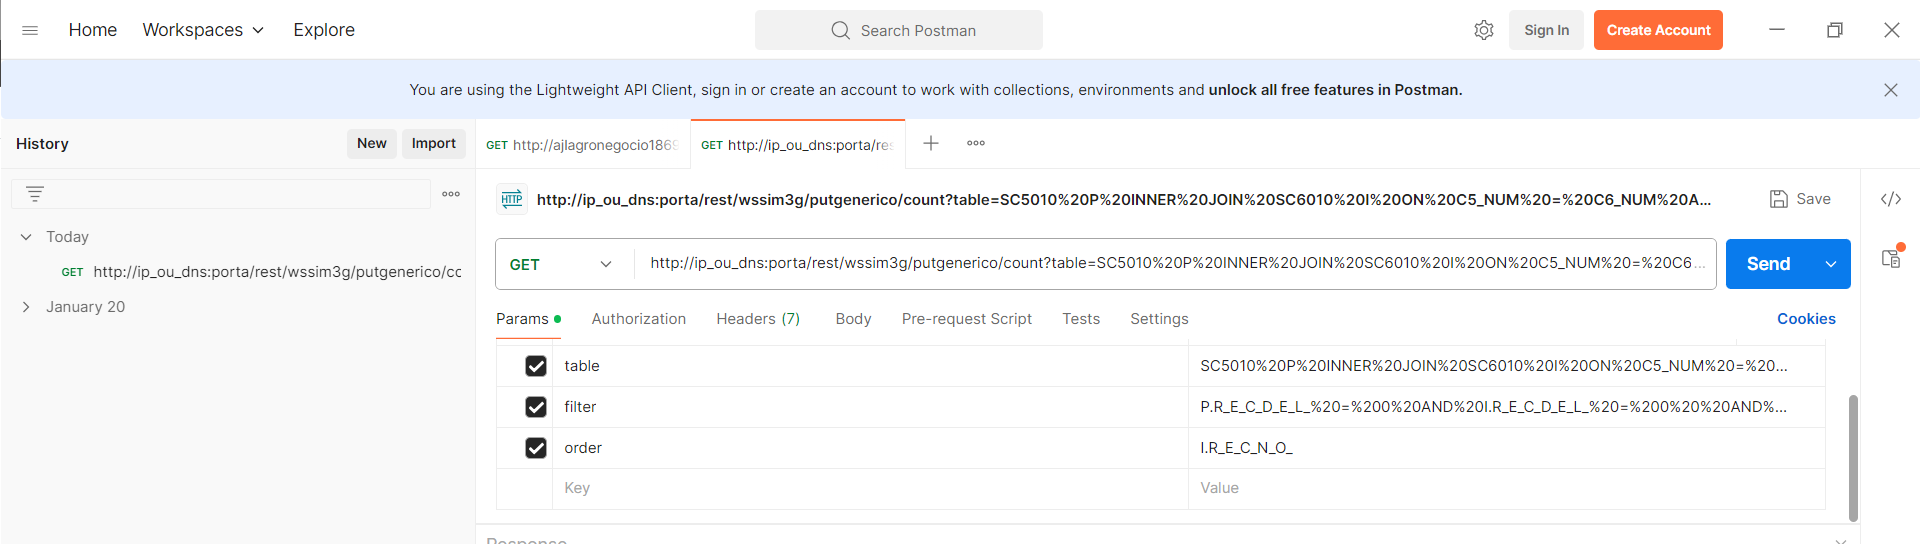Expand the January 20 history group
Image resolution: width=1920 pixels, height=544 pixels.
pos(26,307)
